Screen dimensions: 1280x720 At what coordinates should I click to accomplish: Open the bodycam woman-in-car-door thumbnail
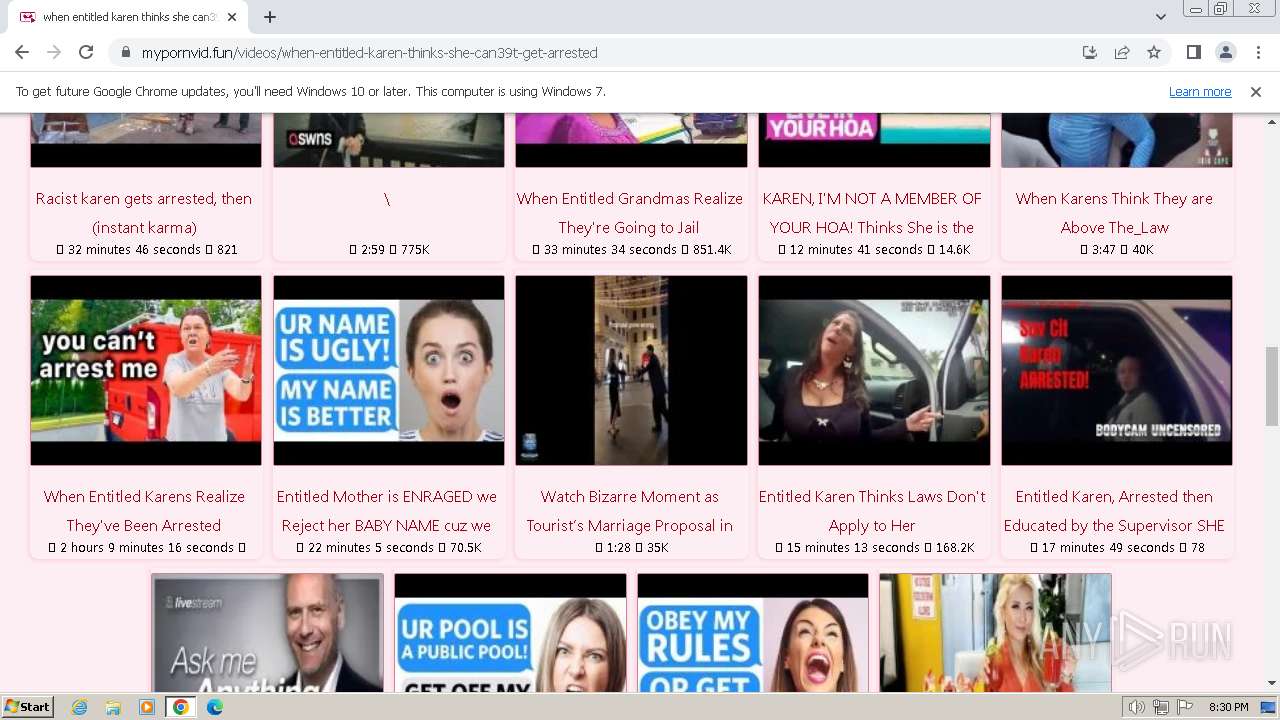[x=874, y=371]
